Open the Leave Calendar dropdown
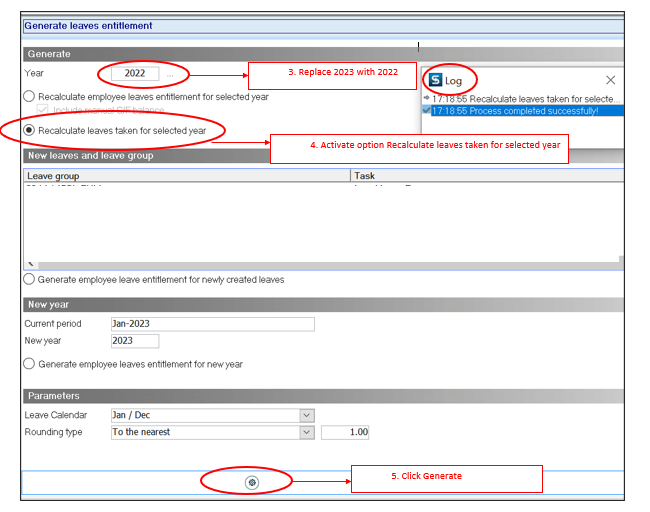This screenshot has height=512, width=650. tap(307, 415)
